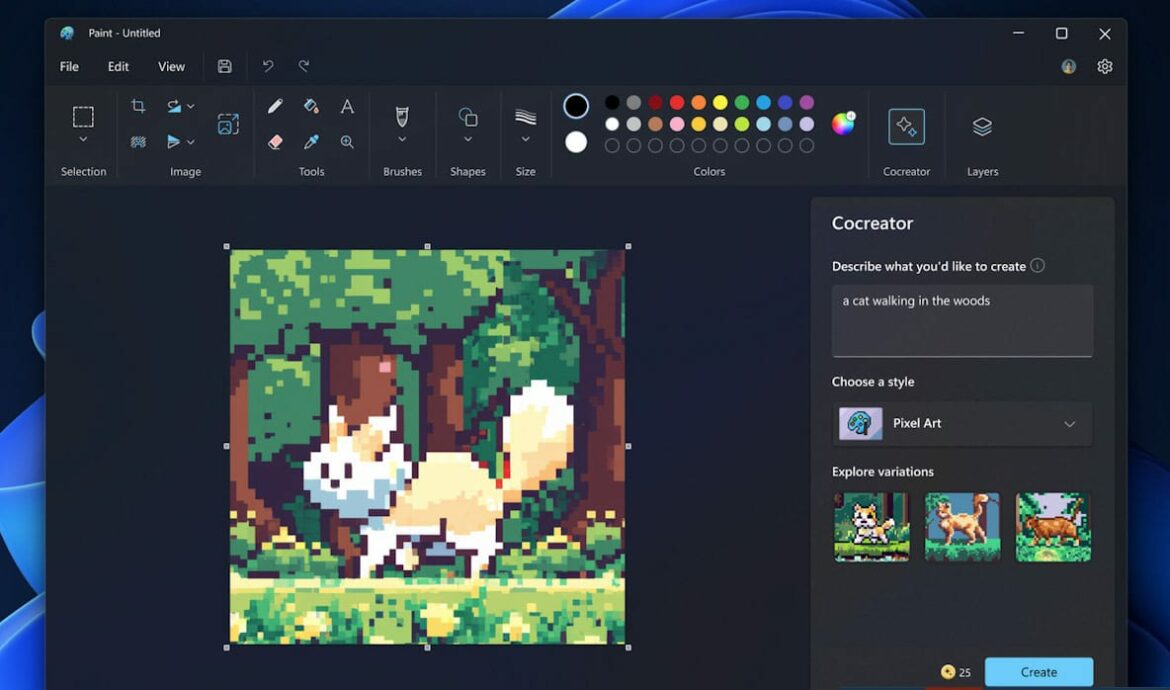Viewport: 1170px width, 690px height.
Task: Expand the Selection tool dropdown
Action: point(83,140)
